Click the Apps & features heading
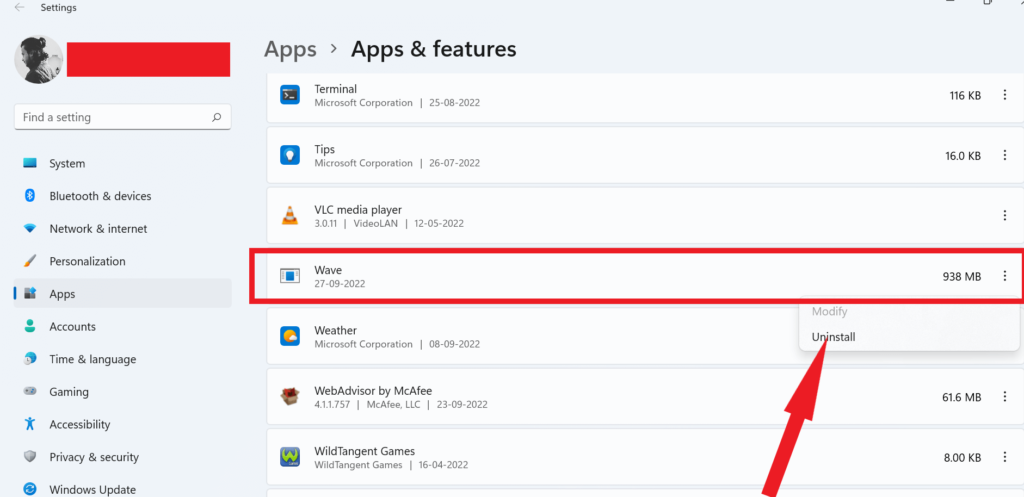The width and height of the screenshot is (1024, 497). 434,49
